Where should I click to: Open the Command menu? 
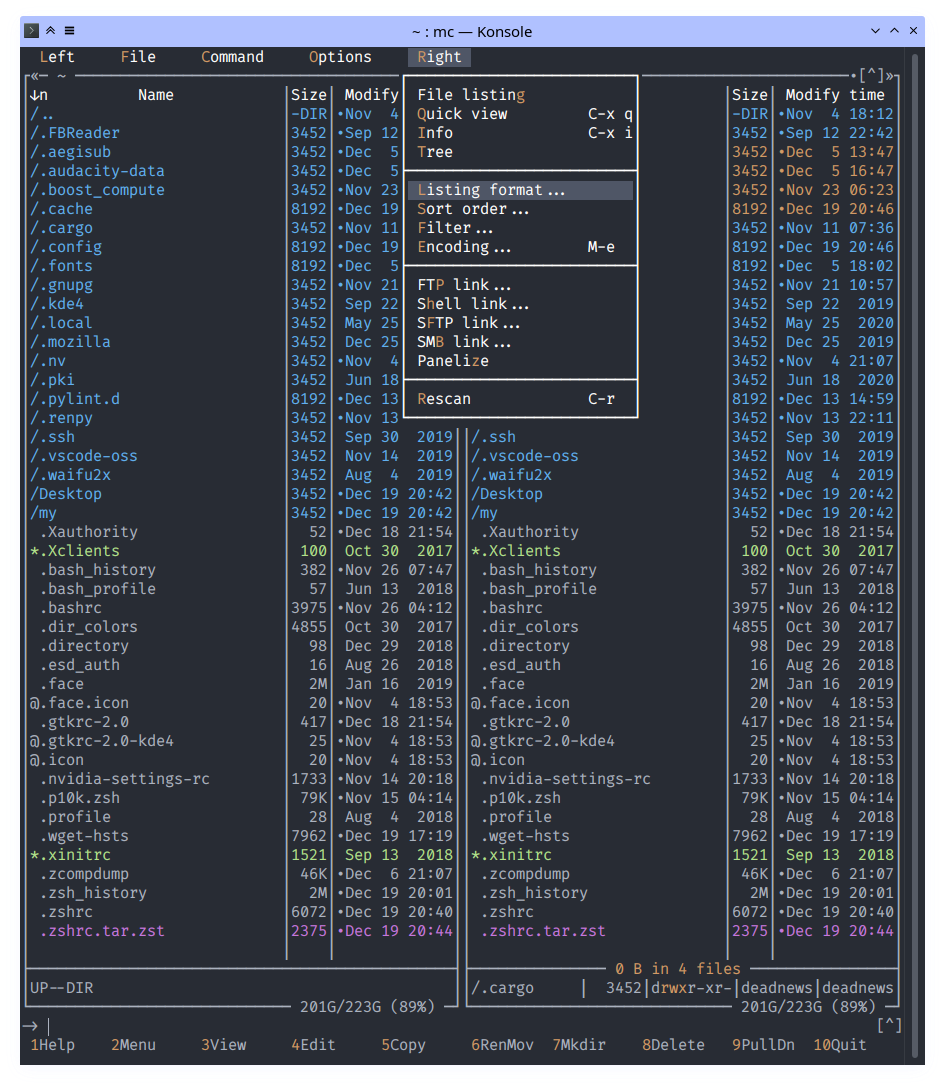(x=232, y=57)
